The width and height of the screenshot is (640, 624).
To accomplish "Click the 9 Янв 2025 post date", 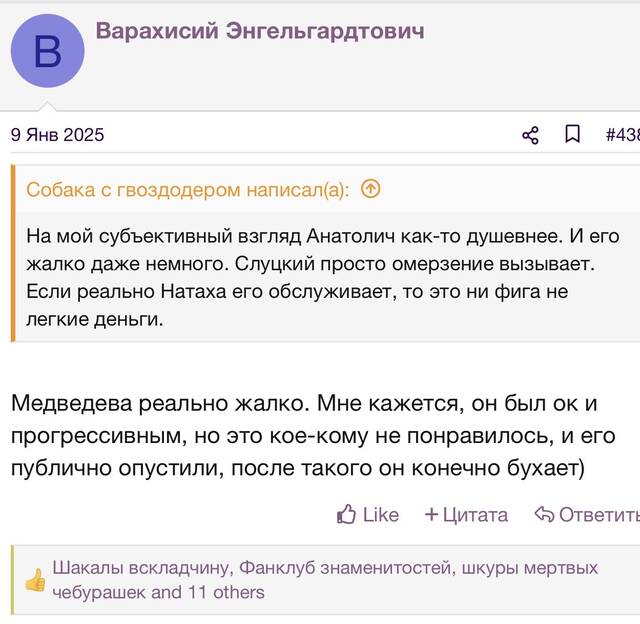I will coord(57,135).
